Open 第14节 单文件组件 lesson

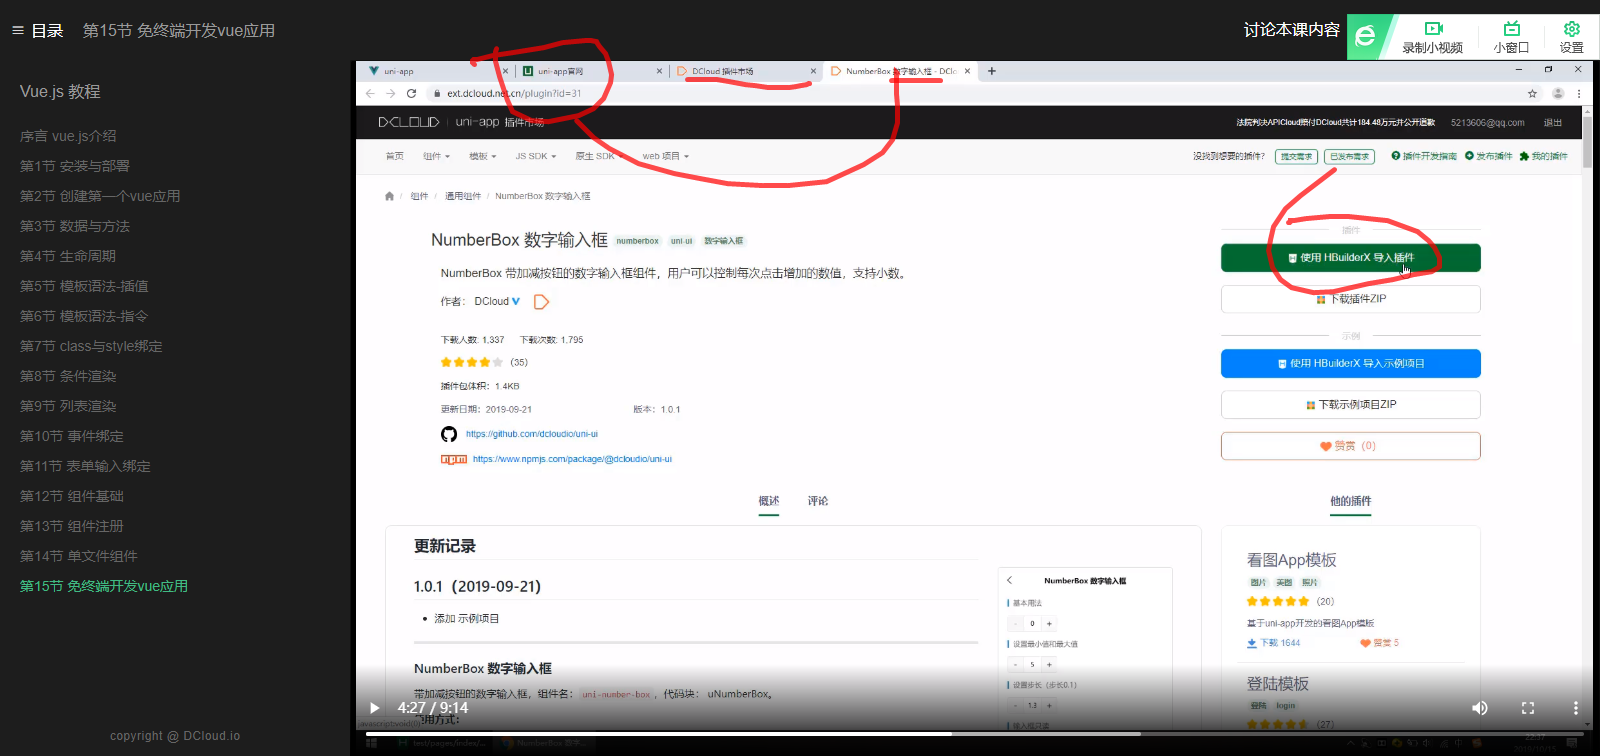pyautogui.click(x=79, y=556)
